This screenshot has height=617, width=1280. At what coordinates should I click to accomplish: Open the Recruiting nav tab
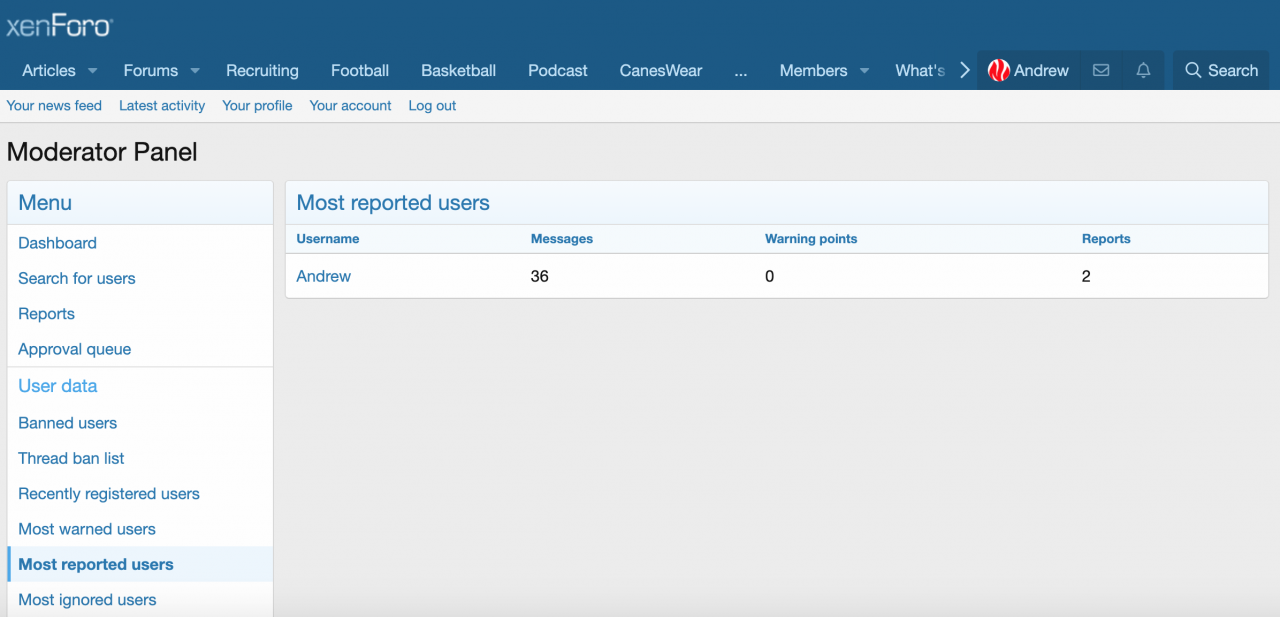262,70
